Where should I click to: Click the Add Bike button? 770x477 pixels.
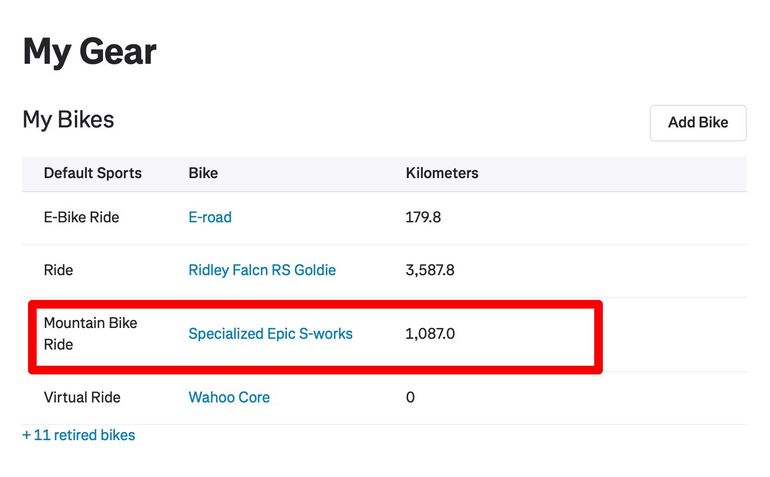click(698, 123)
